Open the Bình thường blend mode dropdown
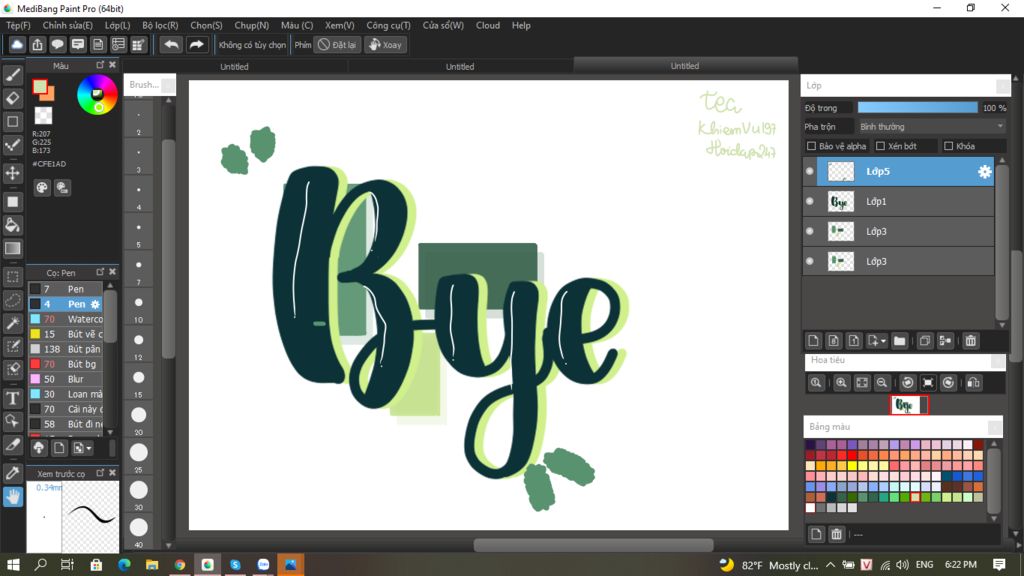The height and width of the screenshot is (576, 1024). [931, 127]
